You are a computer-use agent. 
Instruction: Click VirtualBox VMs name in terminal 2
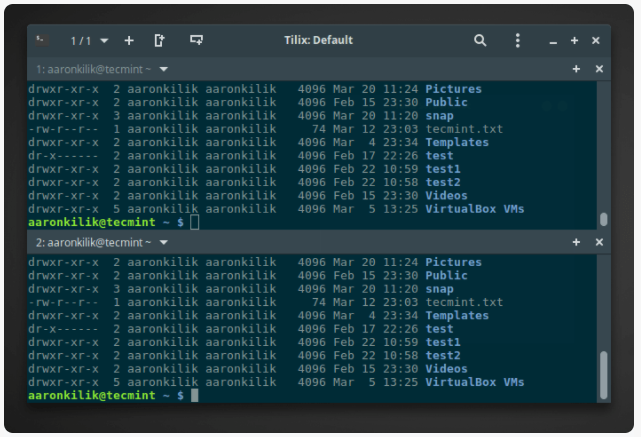coord(475,382)
